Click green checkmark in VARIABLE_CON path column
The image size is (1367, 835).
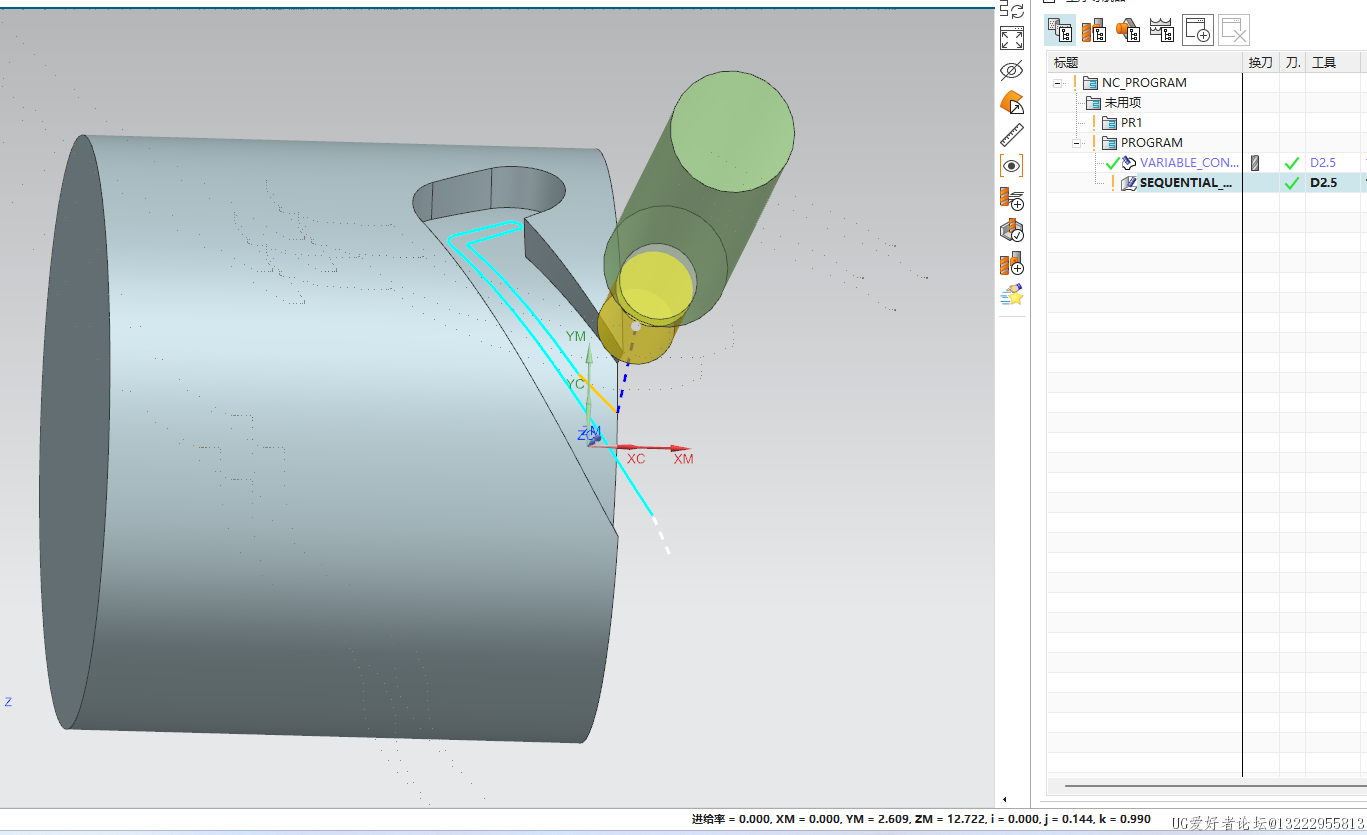1291,163
